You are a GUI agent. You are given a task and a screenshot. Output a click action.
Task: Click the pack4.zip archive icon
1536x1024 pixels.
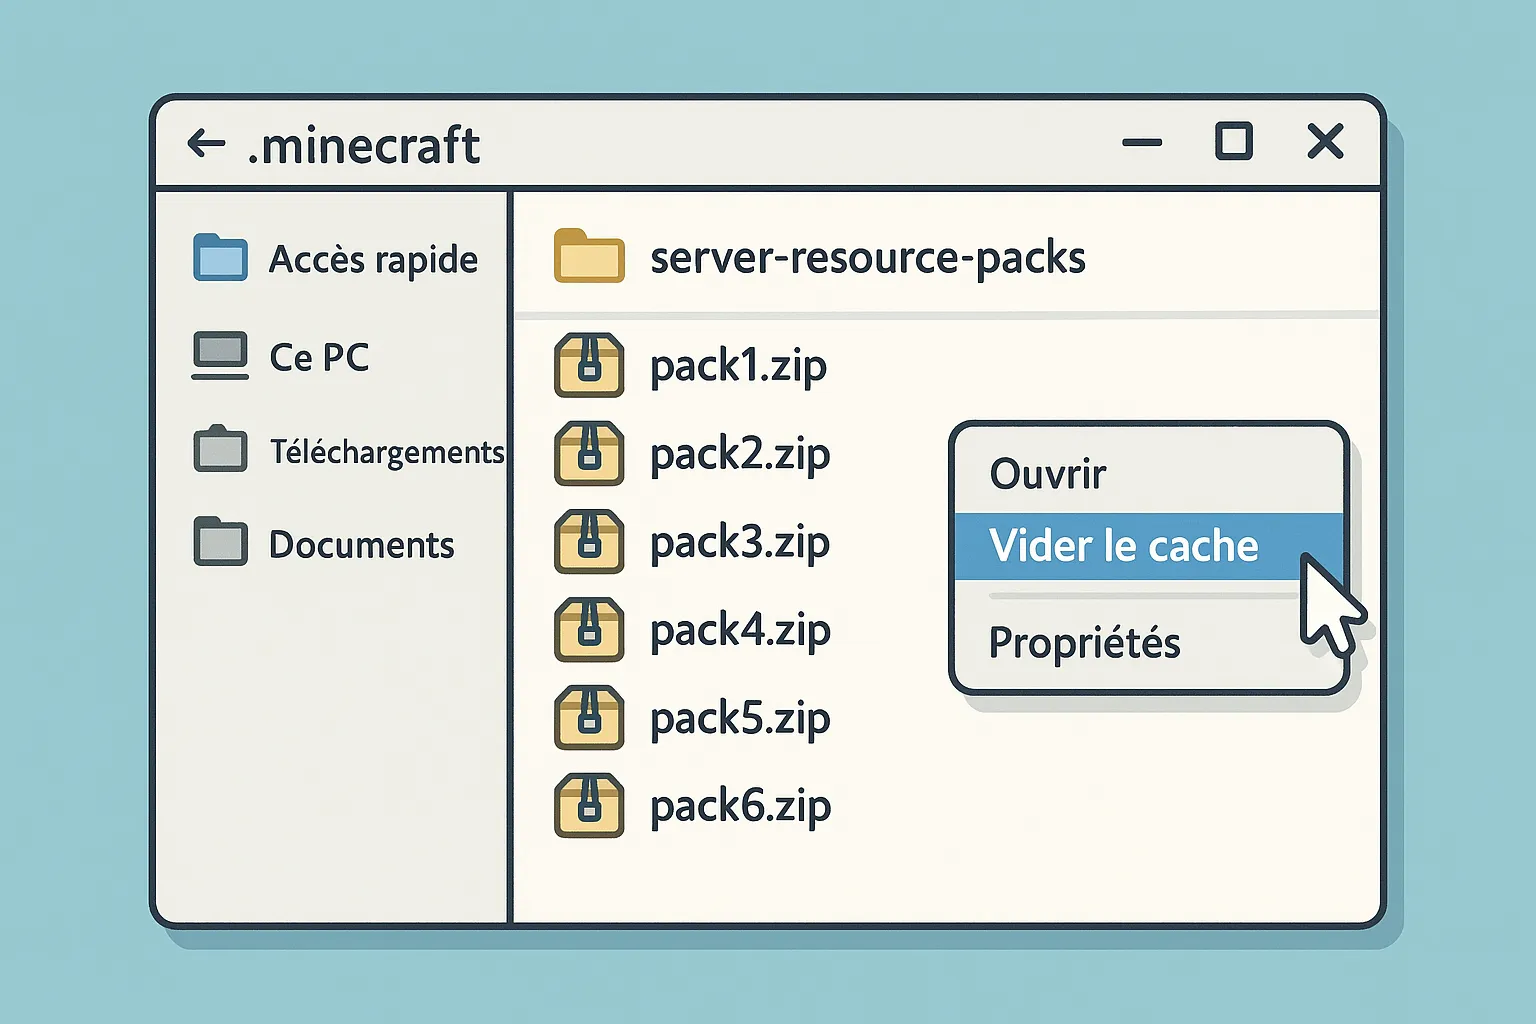click(590, 629)
